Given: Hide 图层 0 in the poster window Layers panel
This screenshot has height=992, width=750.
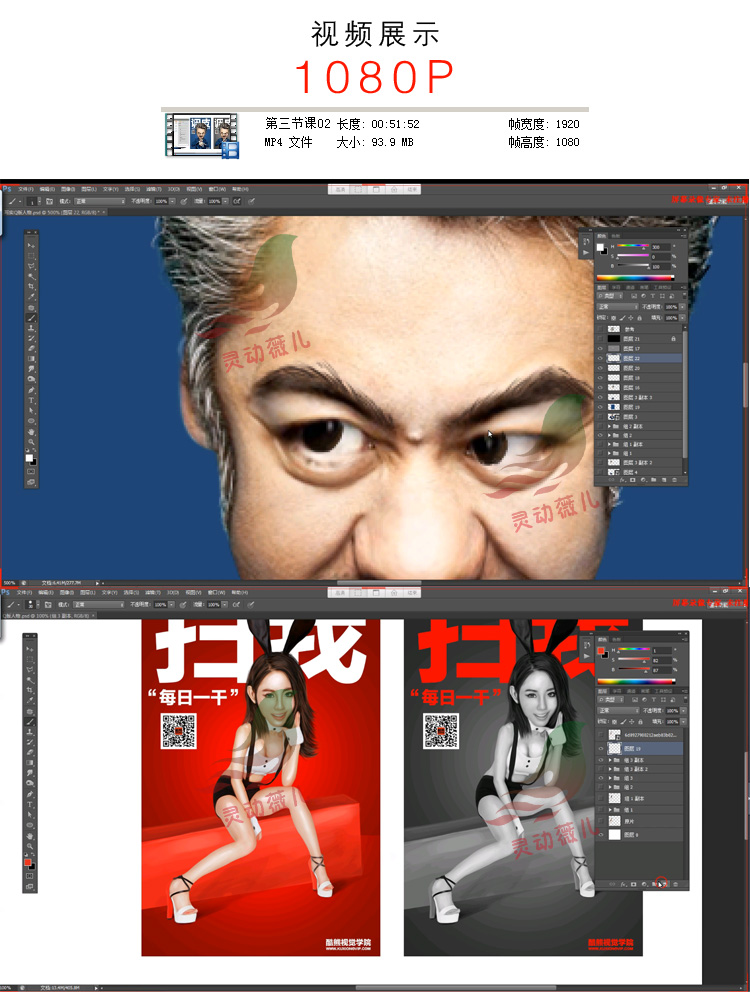Looking at the screenshot, I should coord(601,834).
